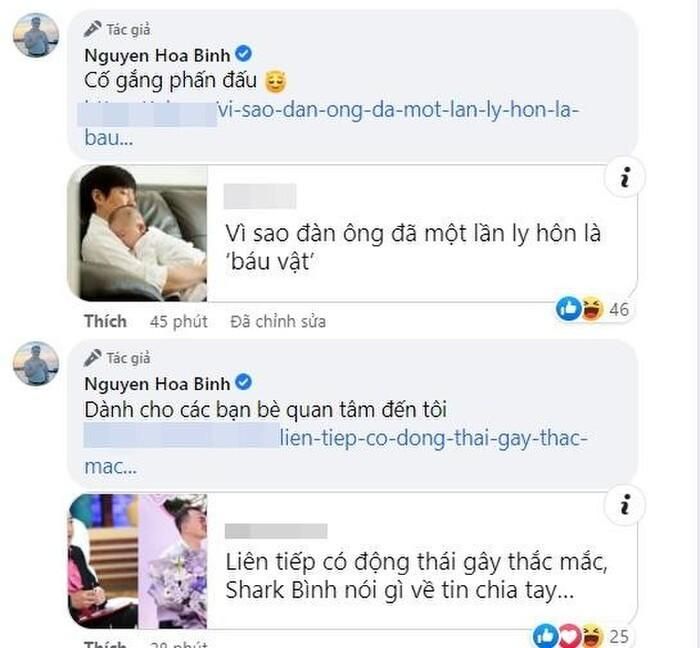This screenshot has height=648, width=700.
Task: Click the Tác giả microphone icon in the first comment
Action: tap(92, 29)
